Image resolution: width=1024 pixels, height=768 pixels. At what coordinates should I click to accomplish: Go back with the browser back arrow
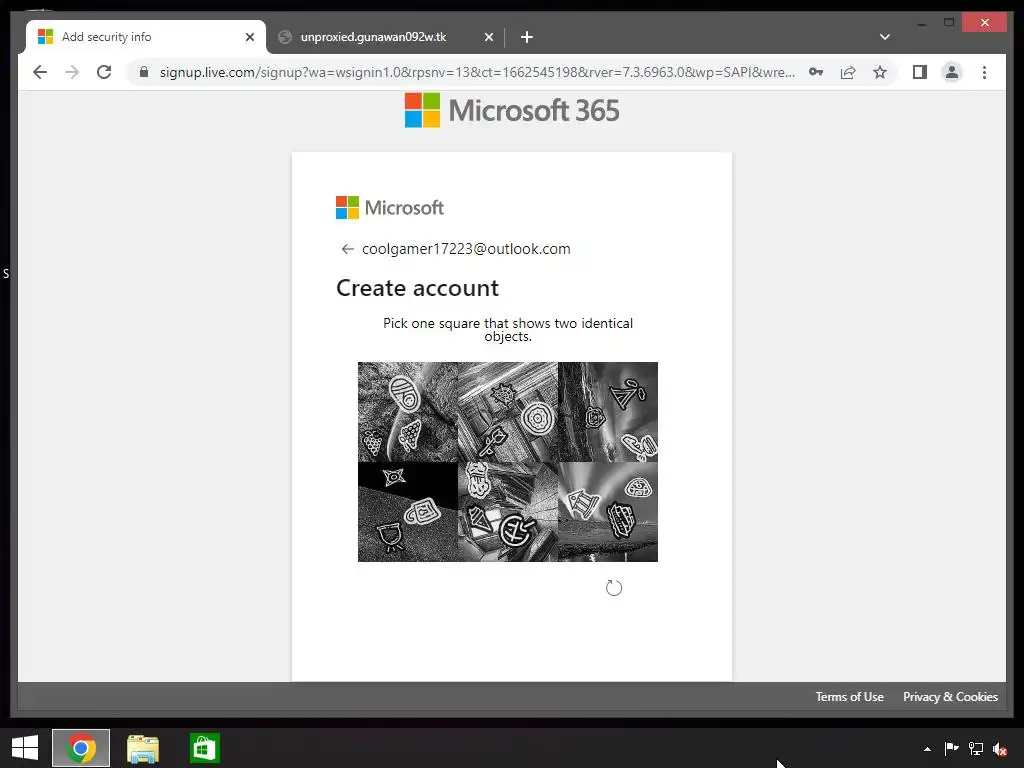pyautogui.click(x=40, y=72)
